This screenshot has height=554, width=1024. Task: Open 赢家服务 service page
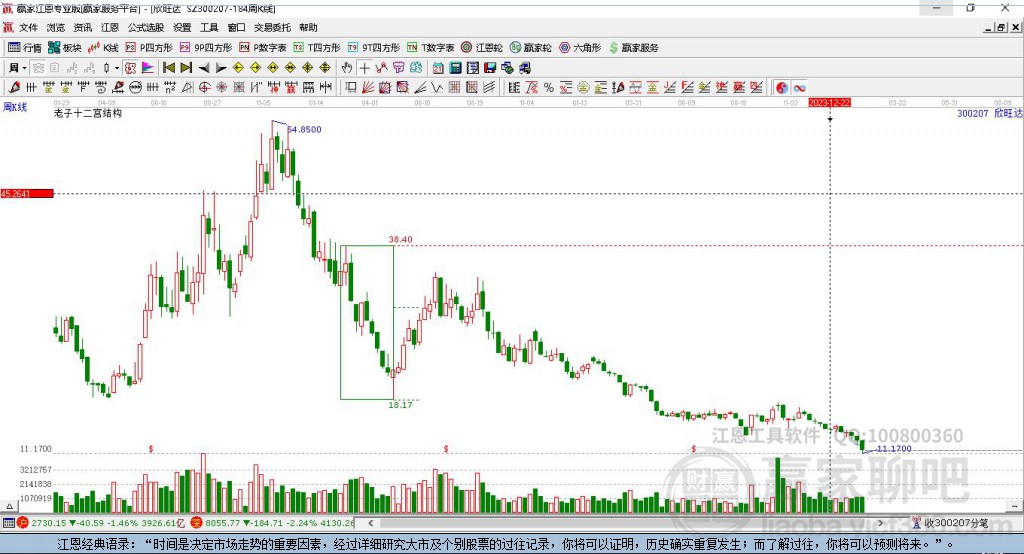pos(633,48)
